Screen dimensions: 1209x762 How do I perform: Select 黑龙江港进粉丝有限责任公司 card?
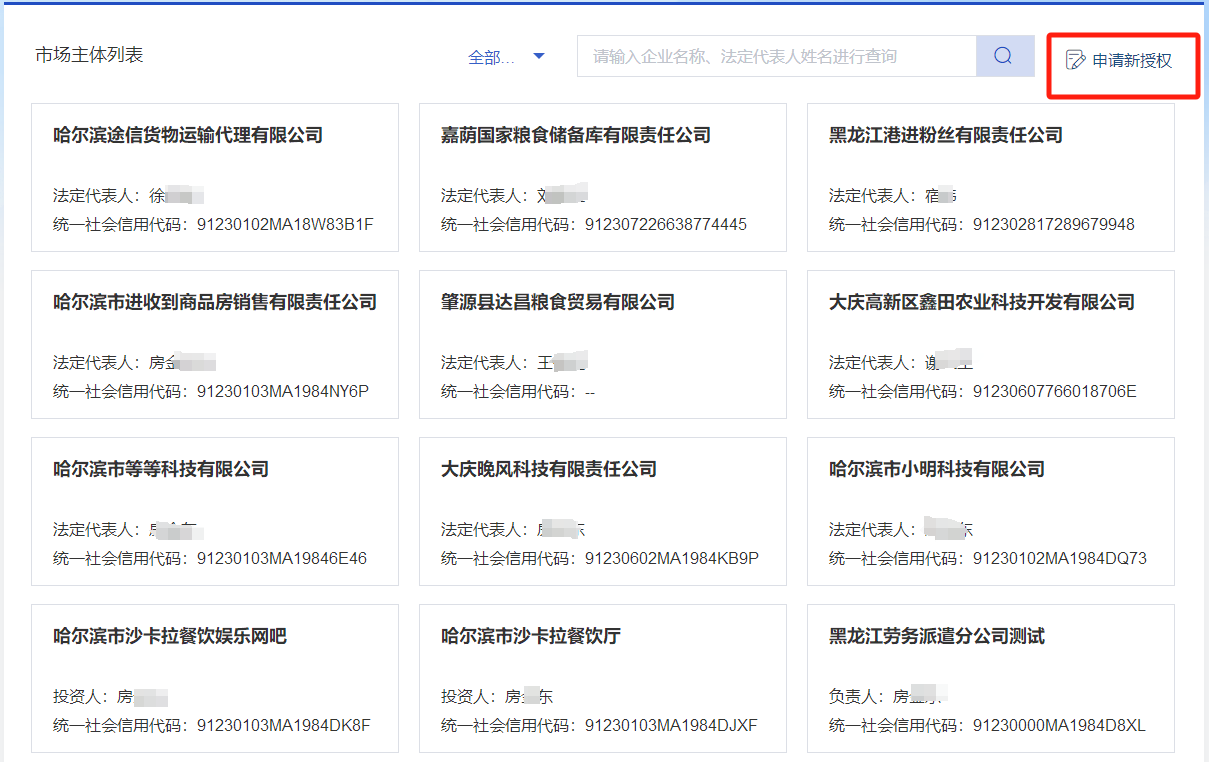coord(990,177)
